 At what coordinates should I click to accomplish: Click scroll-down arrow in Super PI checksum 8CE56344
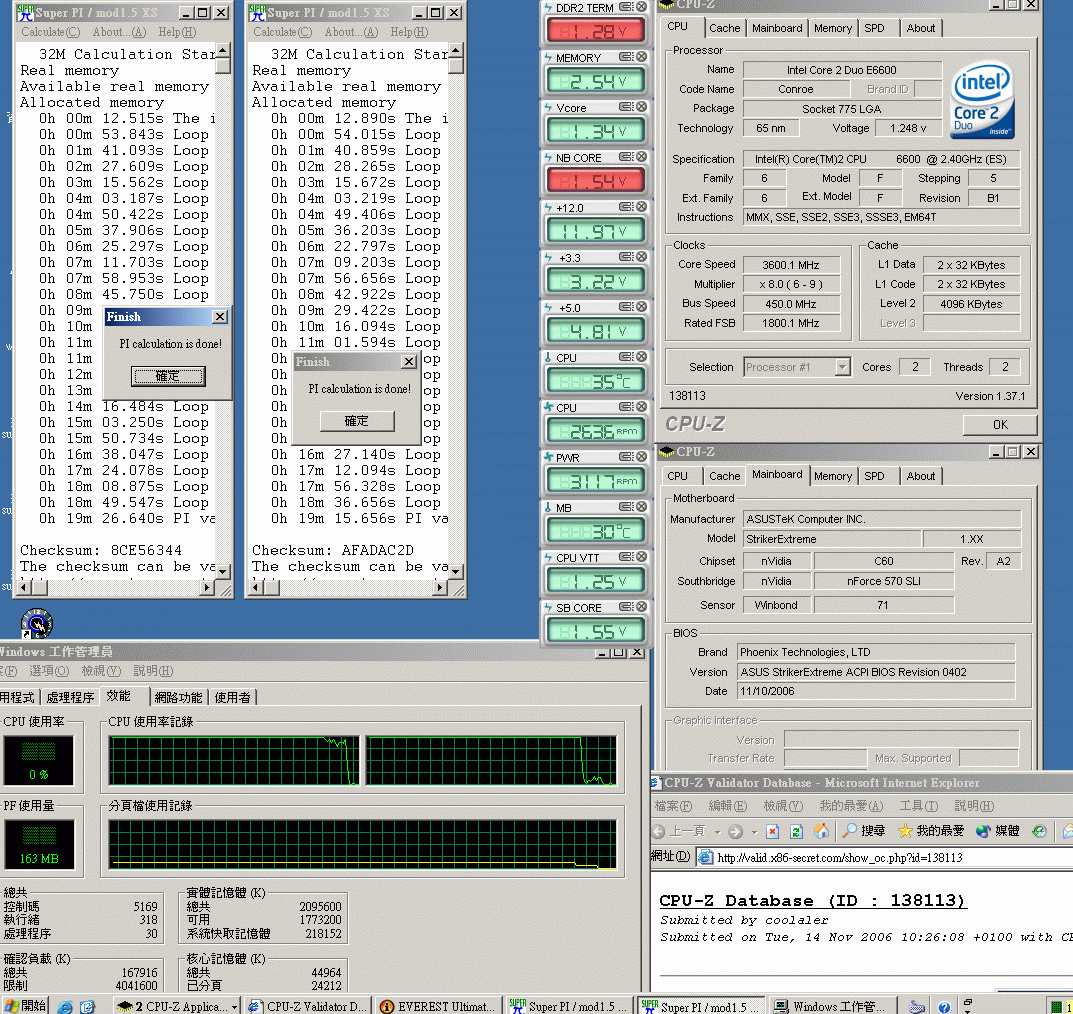coord(222,571)
